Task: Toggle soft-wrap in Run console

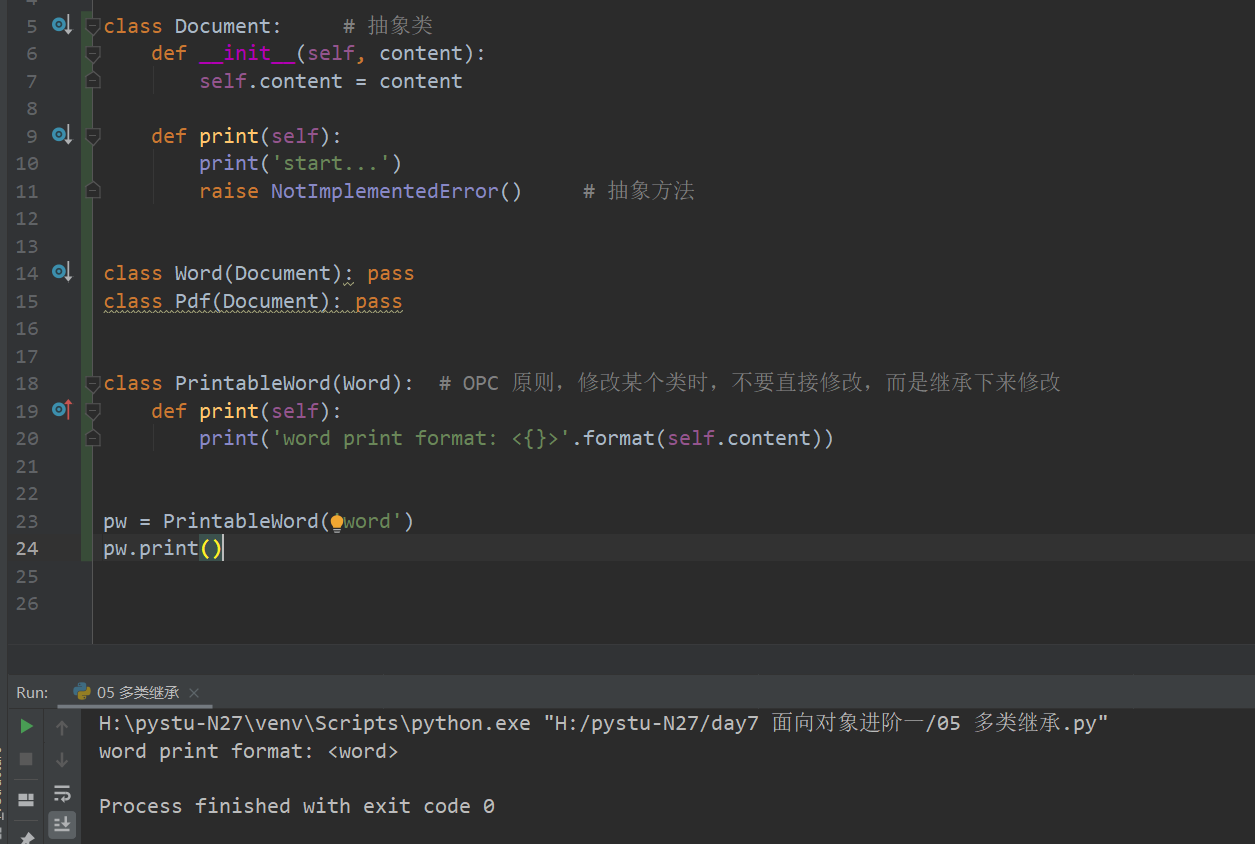Action: pos(62,793)
